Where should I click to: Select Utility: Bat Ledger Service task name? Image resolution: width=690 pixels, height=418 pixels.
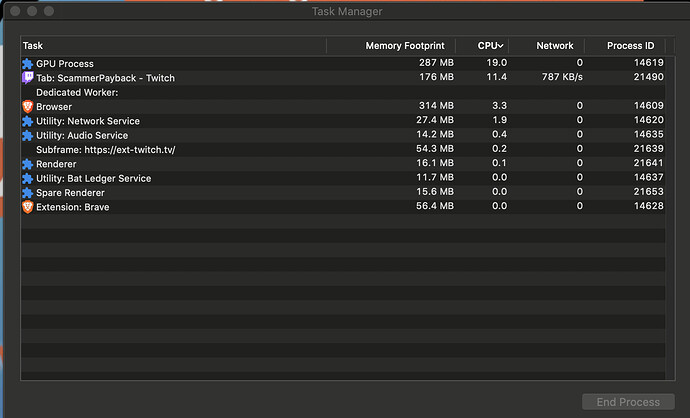[x=93, y=179]
